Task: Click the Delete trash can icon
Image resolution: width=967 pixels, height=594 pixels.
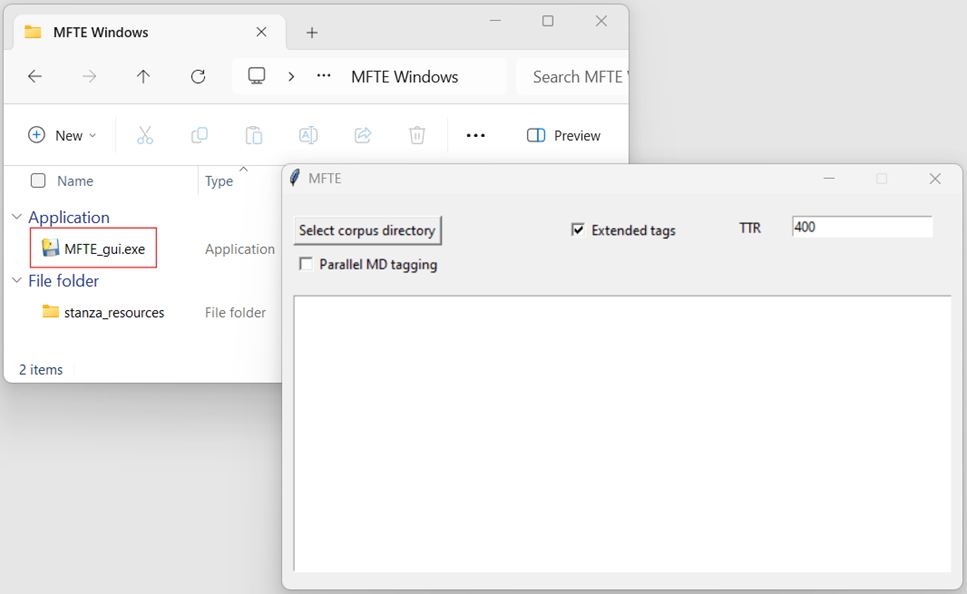Action: click(x=417, y=135)
